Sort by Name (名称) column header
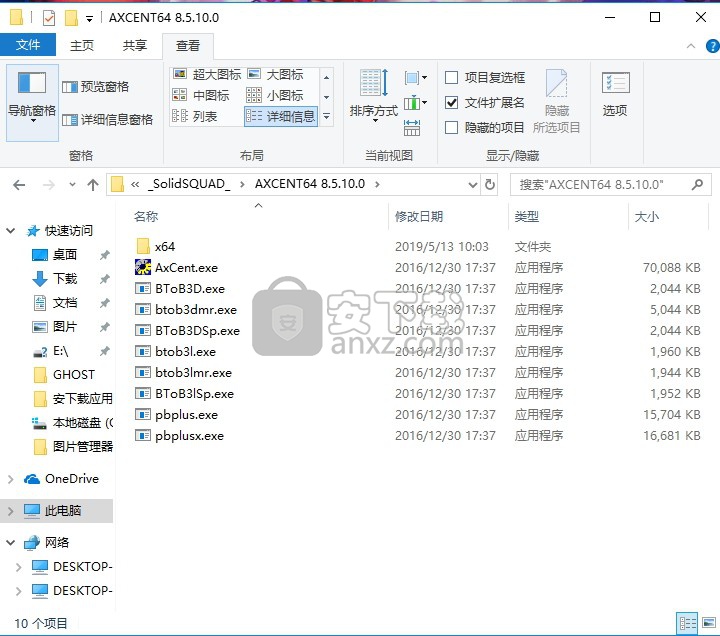The image size is (720, 636). point(146,216)
